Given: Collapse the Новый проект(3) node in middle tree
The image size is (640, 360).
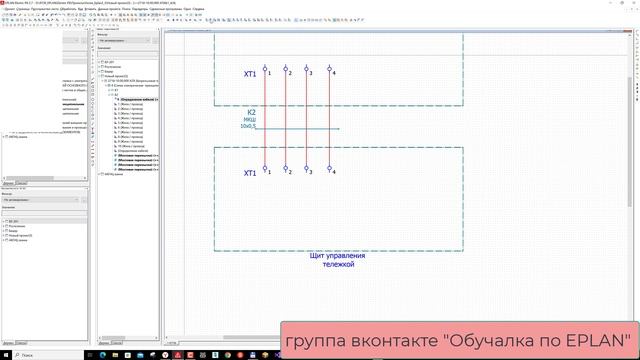Looking at the screenshot, I should click(x=100, y=76).
